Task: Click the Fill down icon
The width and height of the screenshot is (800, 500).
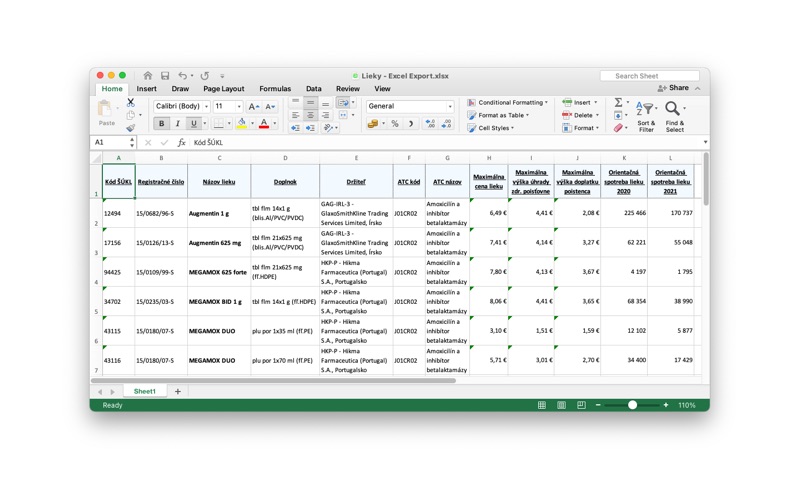Action: pos(618,115)
